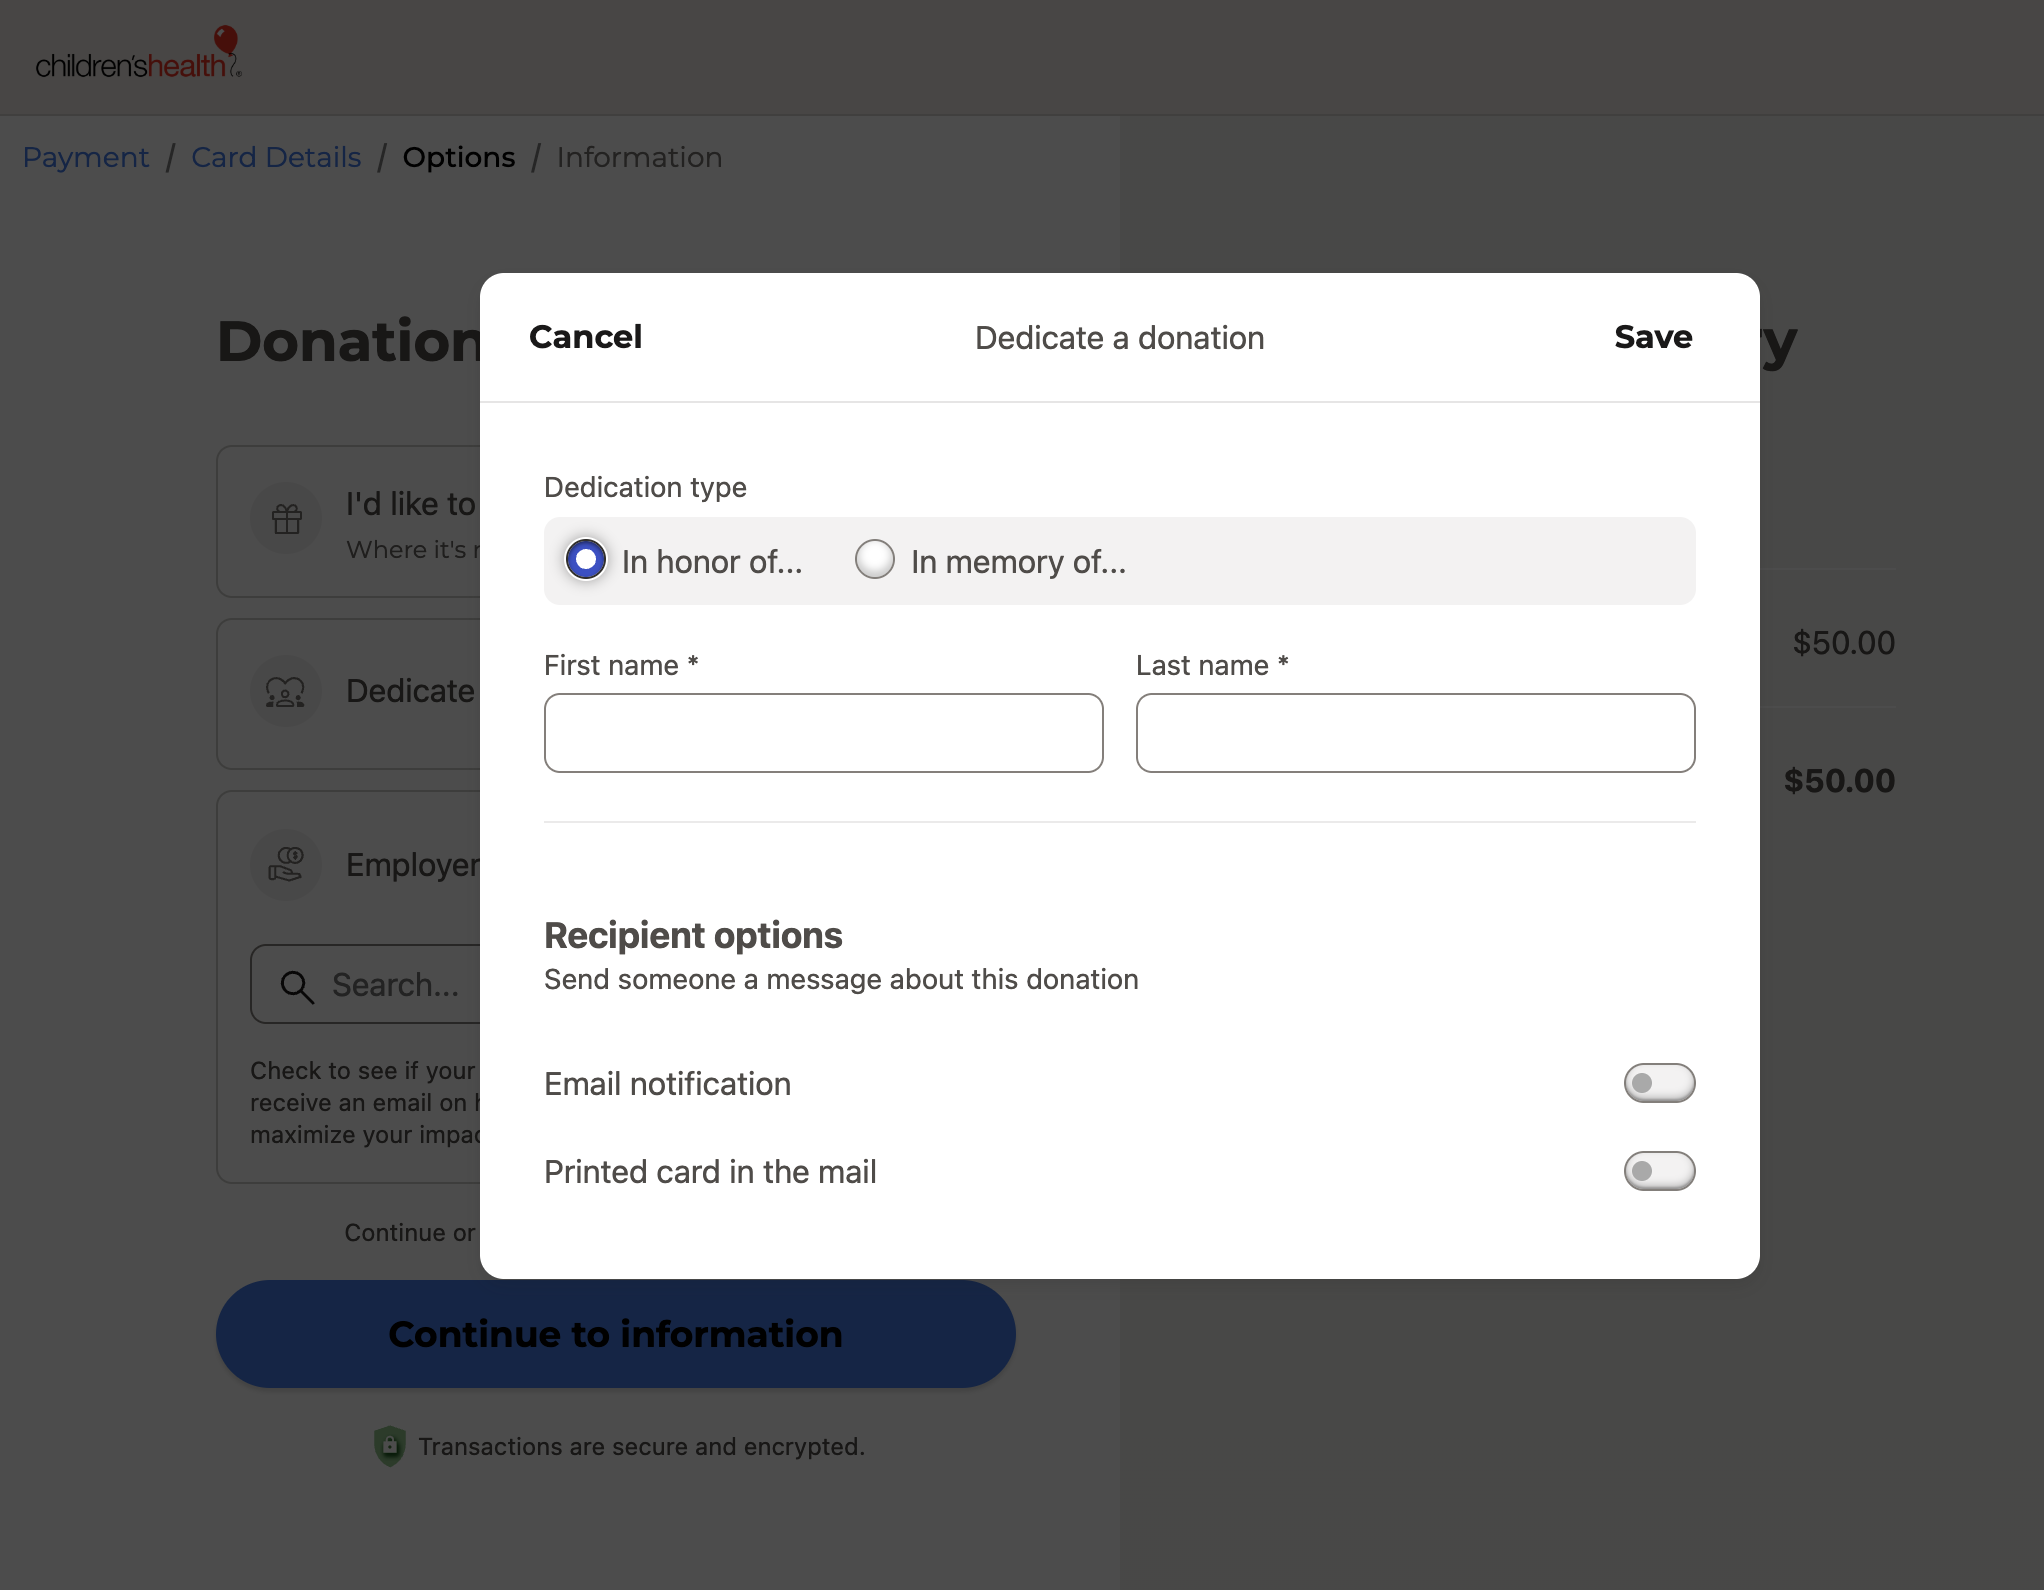
Task: Select the 'In memory of...' radio option
Action: point(875,559)
